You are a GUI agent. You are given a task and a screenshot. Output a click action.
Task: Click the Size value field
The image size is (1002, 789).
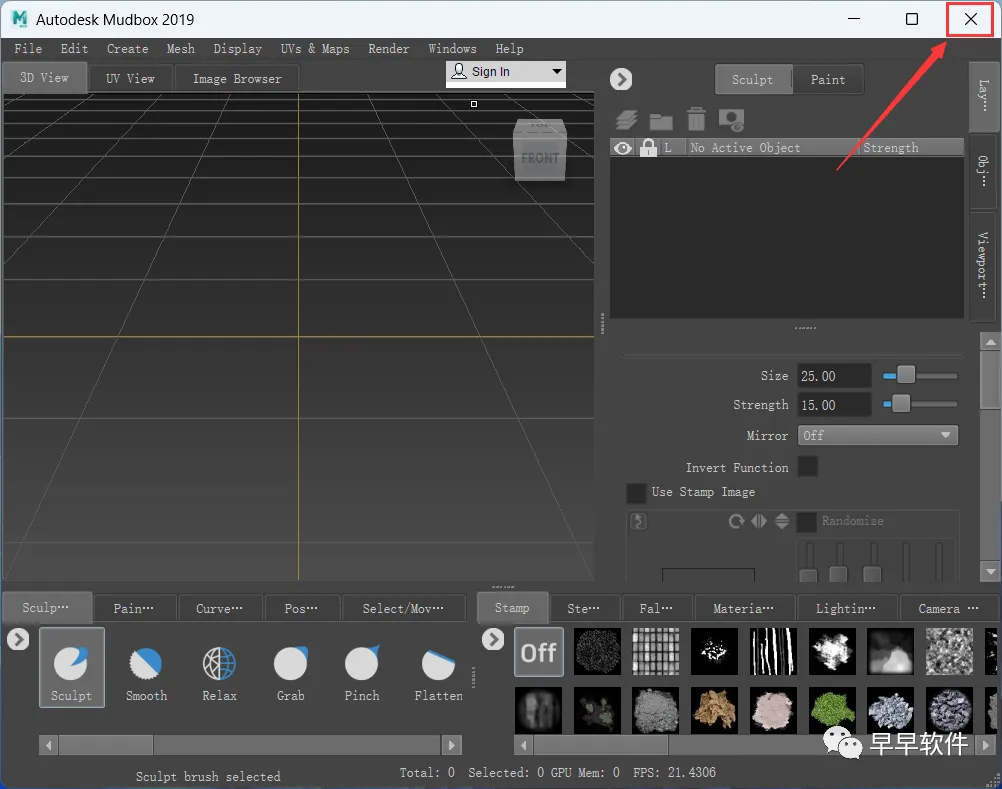[835, 376]
